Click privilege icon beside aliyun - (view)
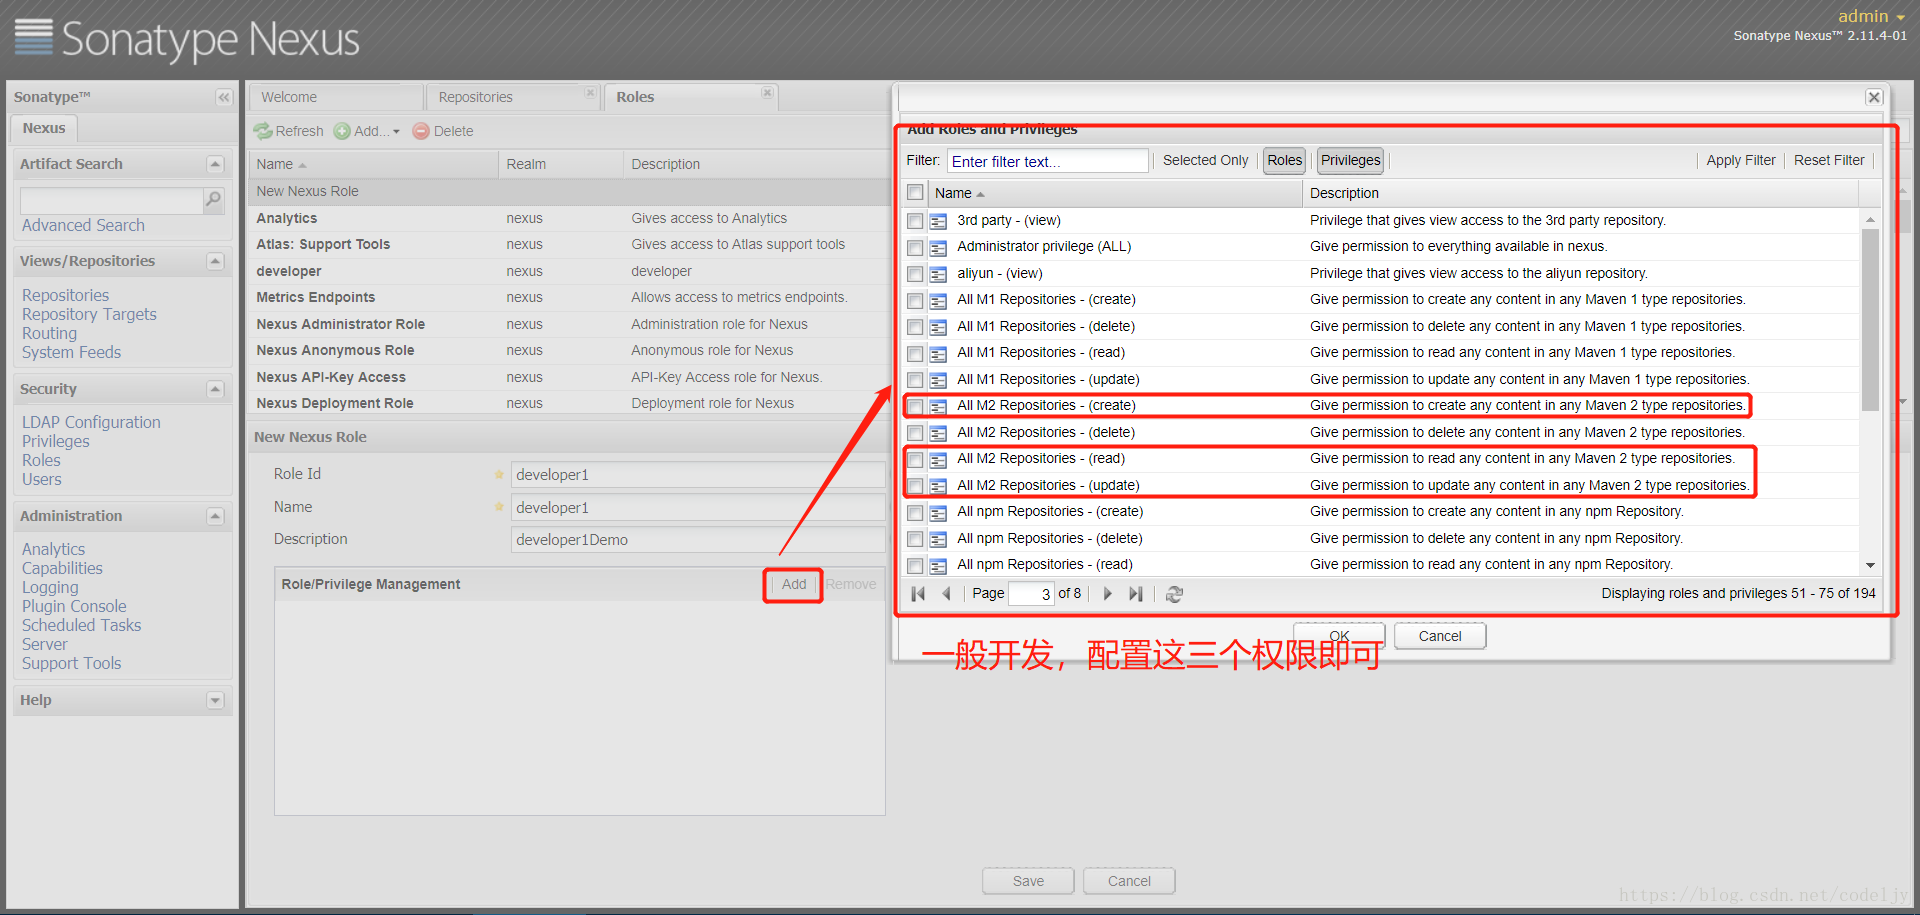The image size is (1920, 915). (x=938, y=274)
